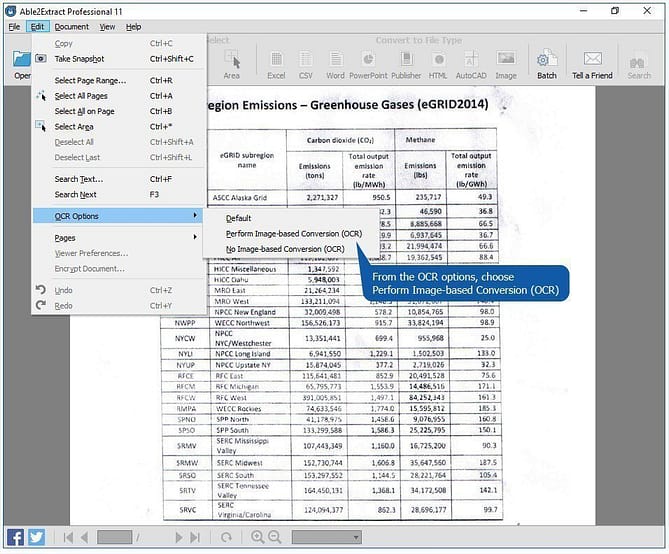Click the Able2Extract app icon in title bar
The image size is (669, 554).
(x=11, y=12)
